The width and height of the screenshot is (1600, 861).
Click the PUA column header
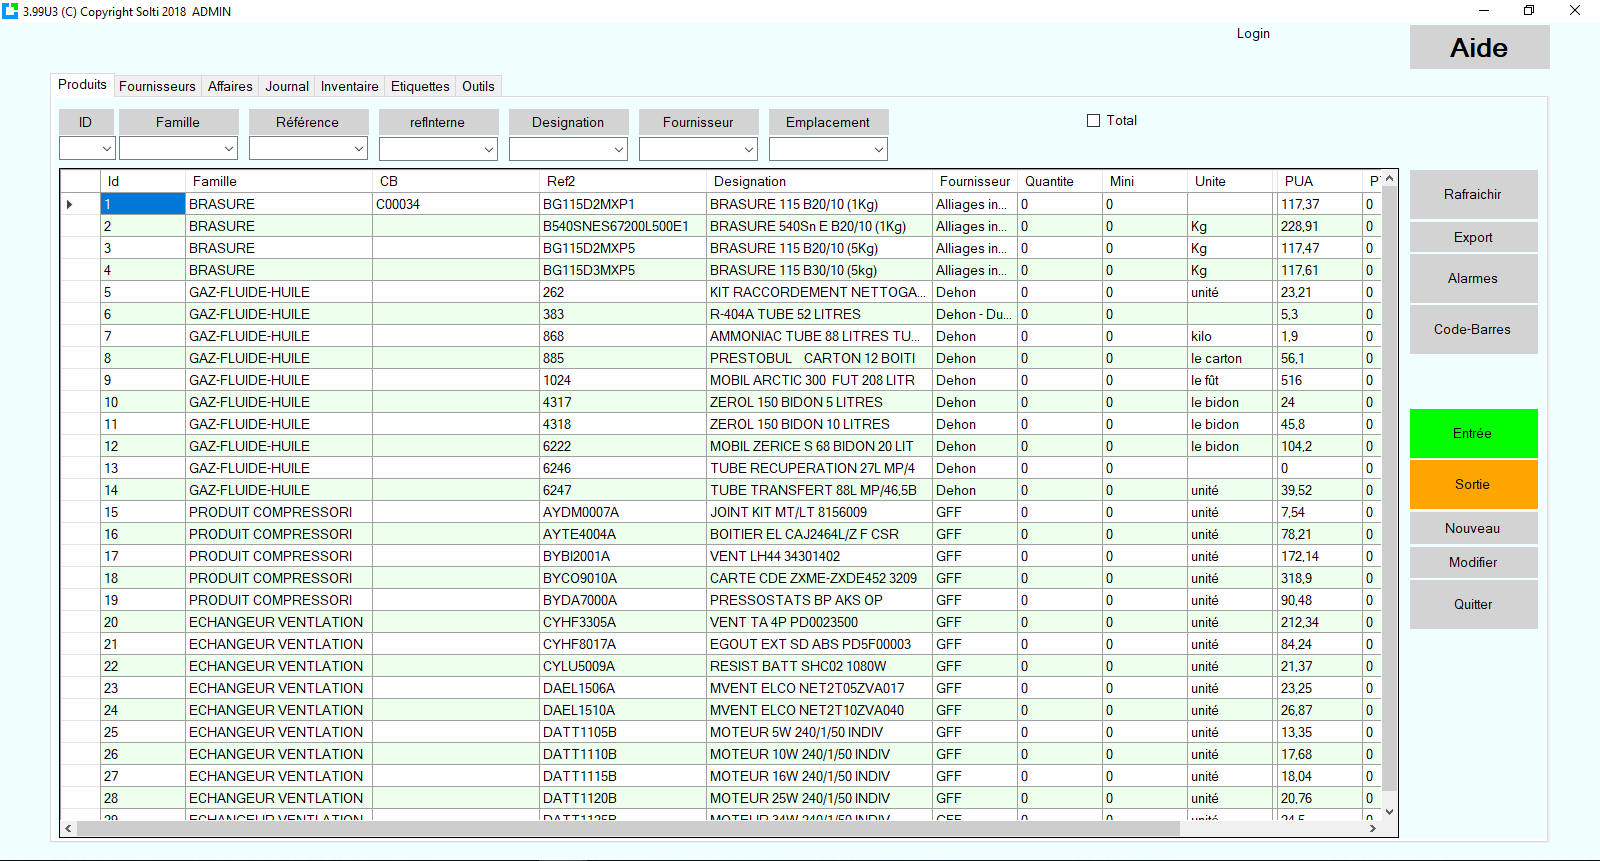pyautogui.click(x=1320, y=181)
